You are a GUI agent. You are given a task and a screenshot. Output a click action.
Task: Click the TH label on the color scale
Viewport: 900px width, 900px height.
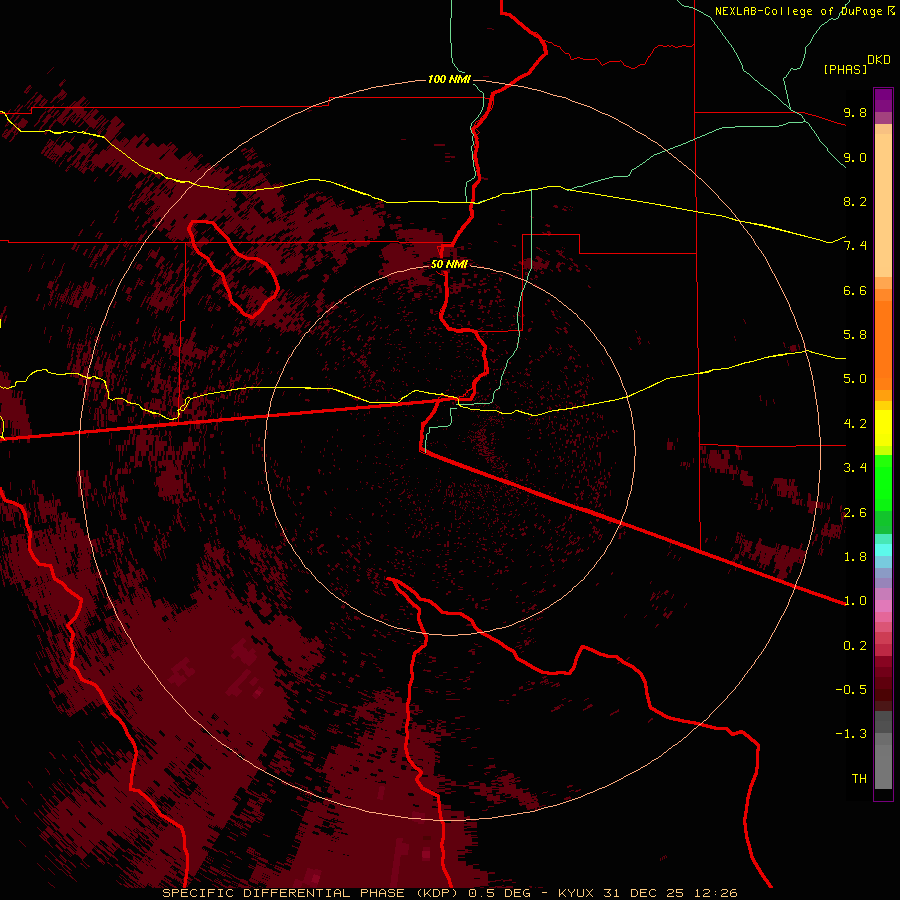click(859, 779)
